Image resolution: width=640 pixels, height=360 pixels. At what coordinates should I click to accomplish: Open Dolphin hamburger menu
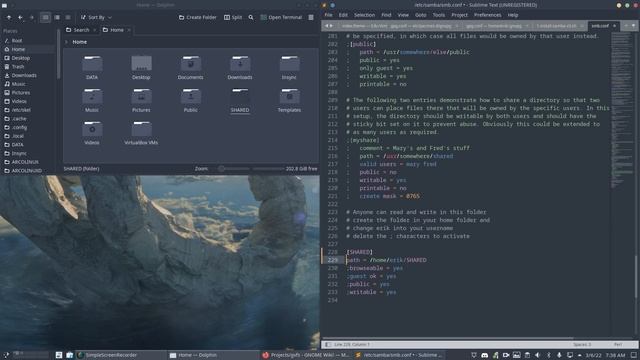pos(311,18)
